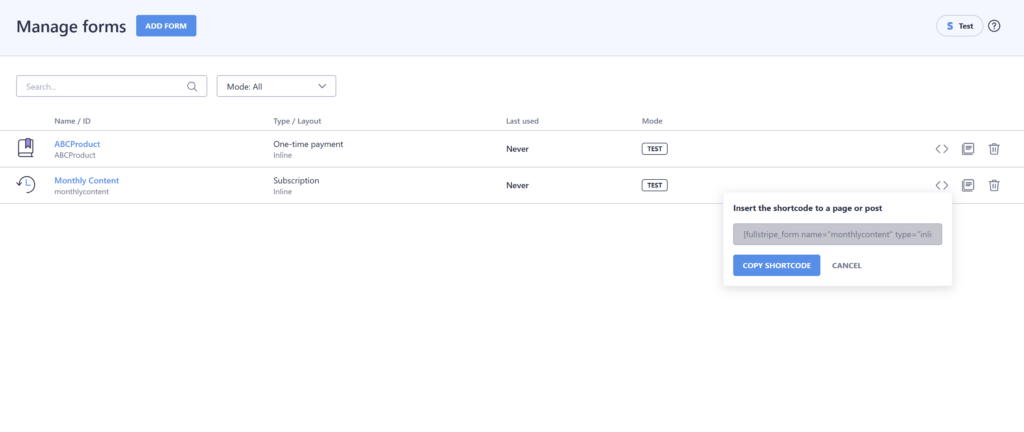This screenshot has width=1024, height=432.
Task: Click the ABCProduct one-time payment book icon
Action: (26, 149)
